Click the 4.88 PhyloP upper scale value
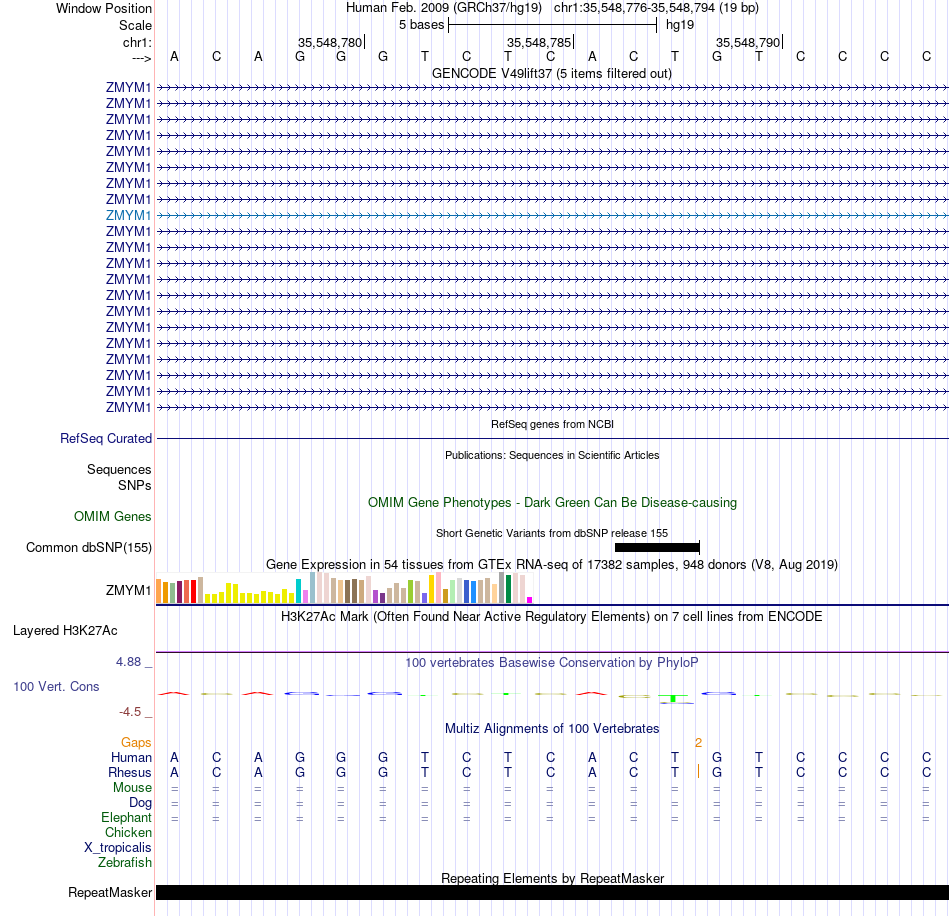Screen dimensions: 950x916 tap(128, 662)
